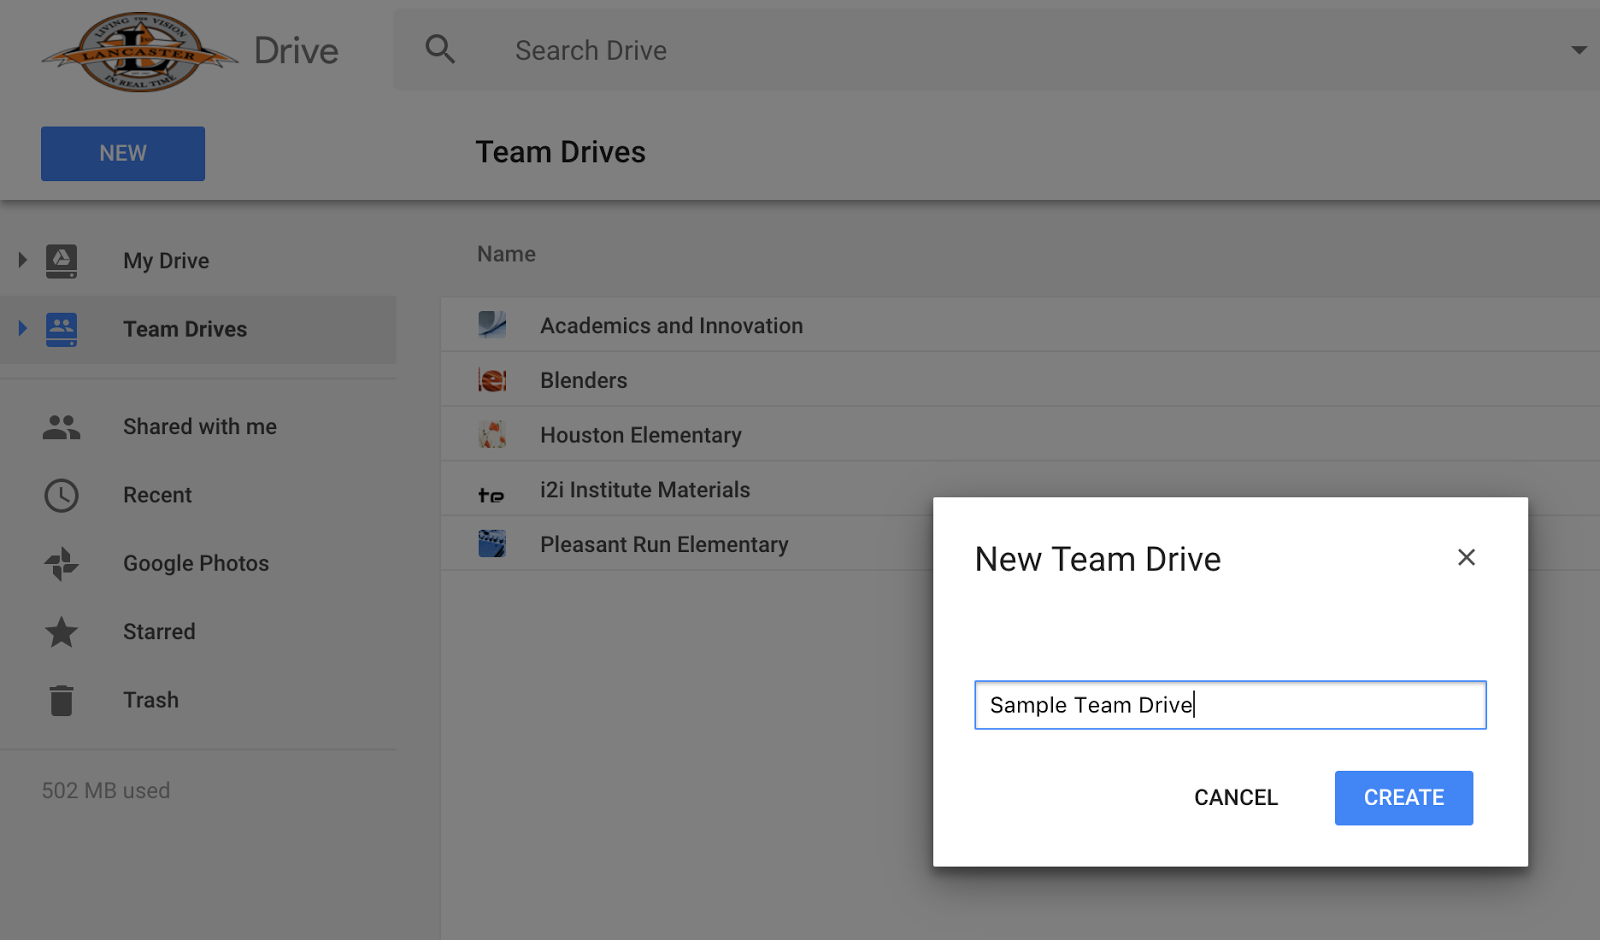
Task: Click the search magnifier icon
Action: point(440,49)
